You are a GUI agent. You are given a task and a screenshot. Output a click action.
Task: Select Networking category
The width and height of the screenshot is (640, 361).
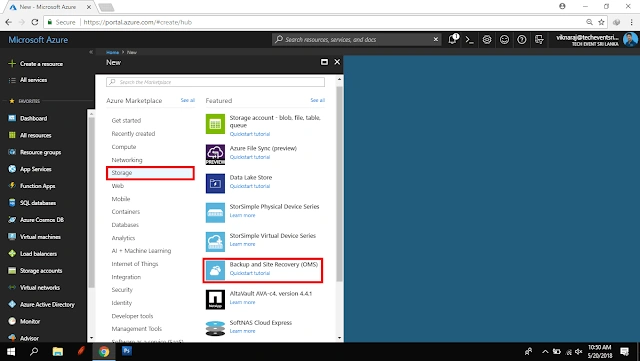tap(127, 160)
